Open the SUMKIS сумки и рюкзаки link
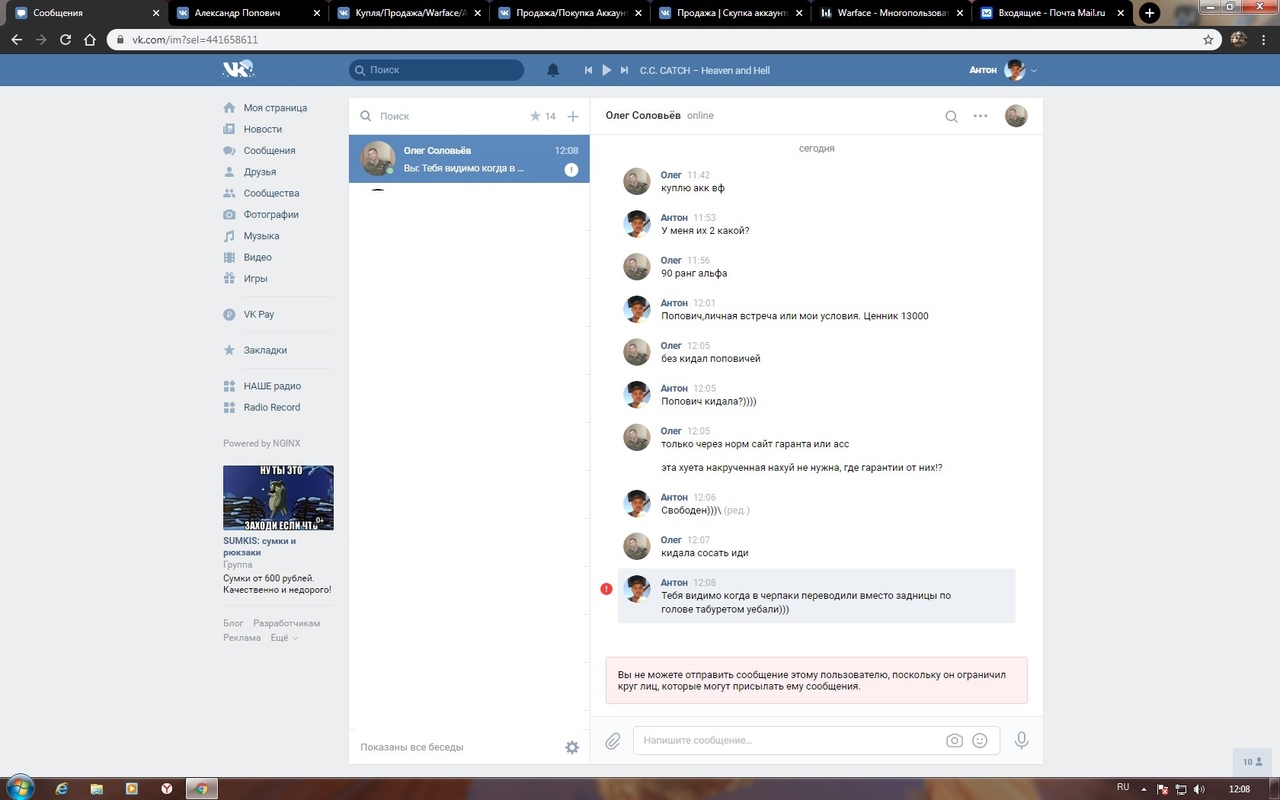The width and height of the screenshot is (1280, 800). [259, 546]
